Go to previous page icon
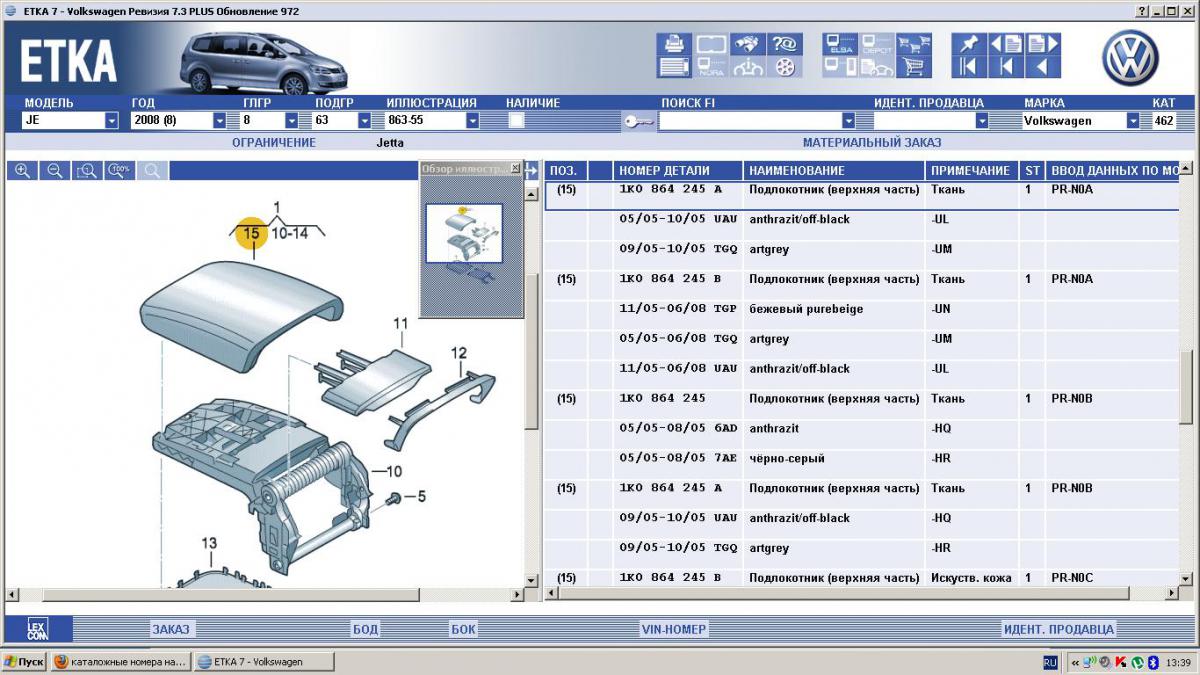The height and width of the screenshot is (675, 1200). click(x=1006, y=44)
